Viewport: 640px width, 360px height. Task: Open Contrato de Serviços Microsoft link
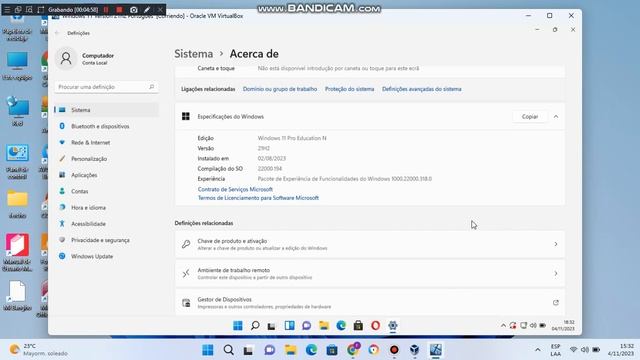tap(235, 189)
